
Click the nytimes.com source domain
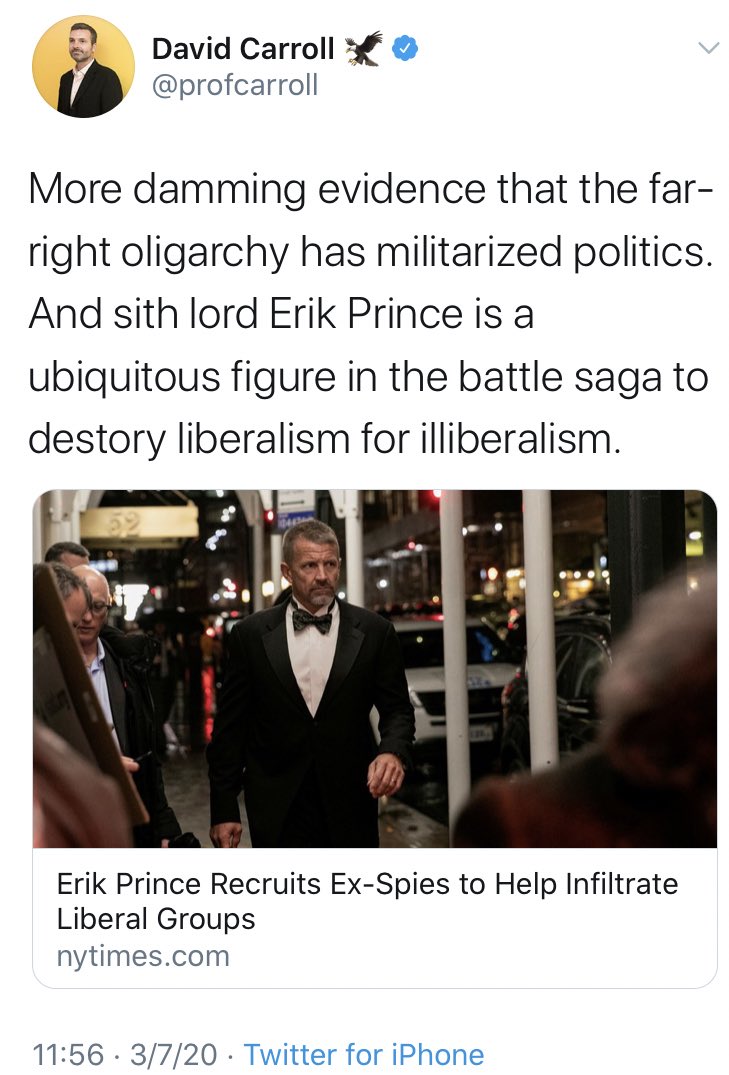pyautogui.click(x=143, y=956)
